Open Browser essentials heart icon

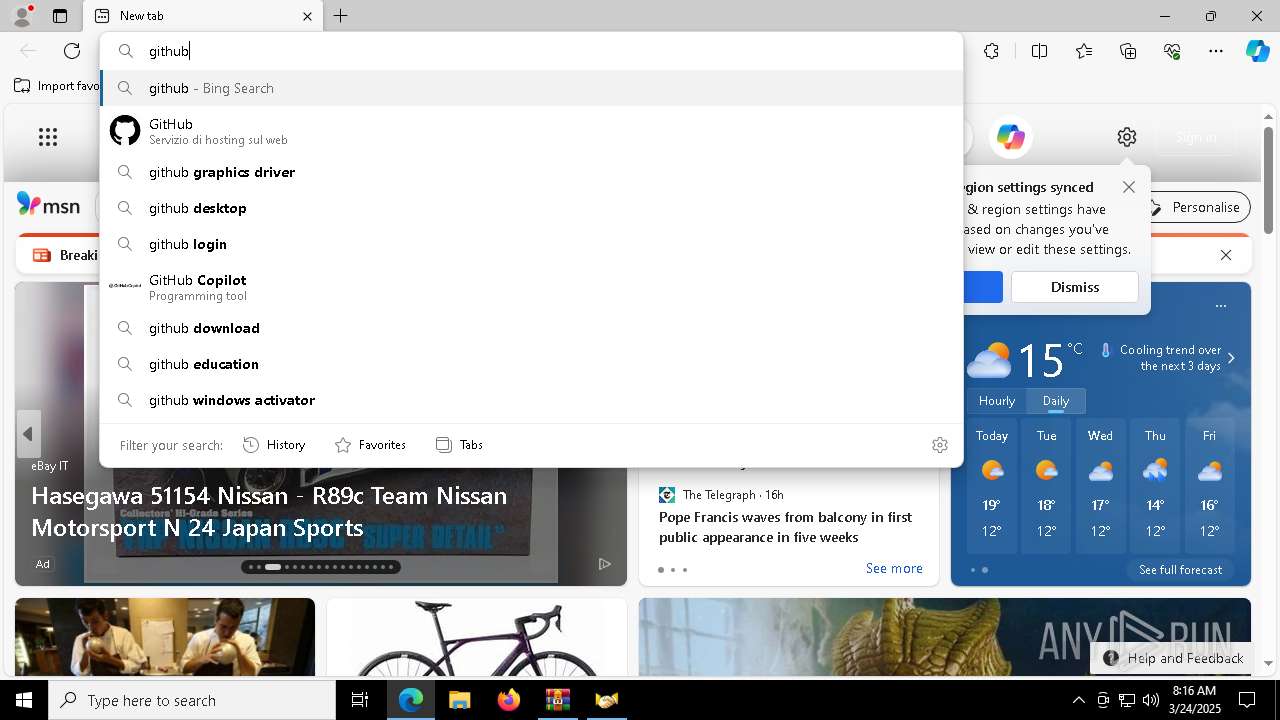tap(1172, 51)
